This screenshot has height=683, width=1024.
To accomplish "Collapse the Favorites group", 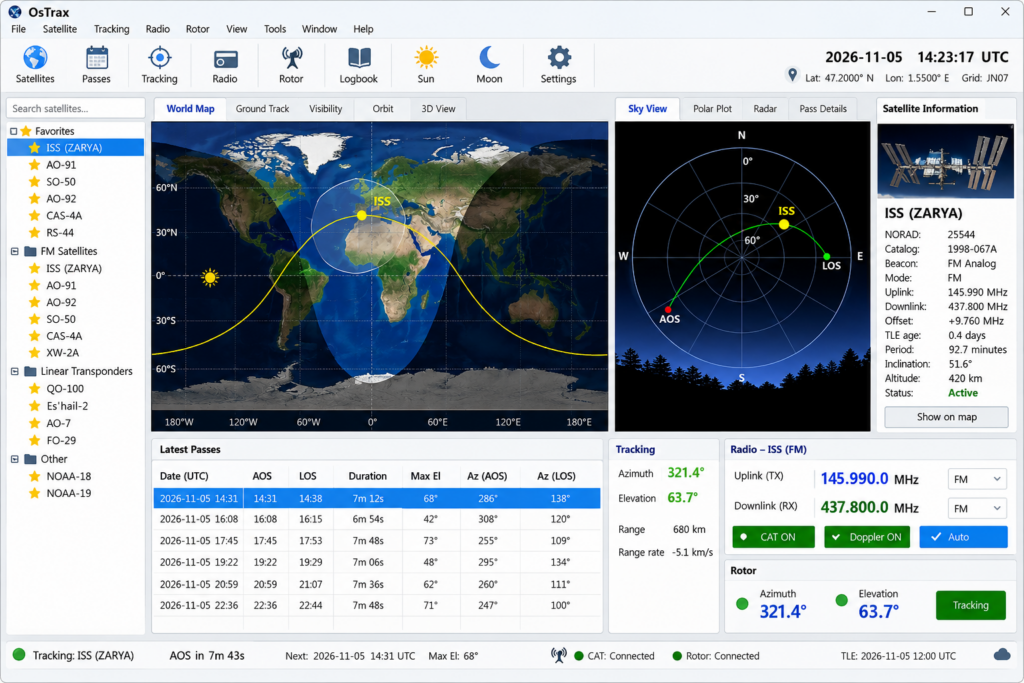I will tap(14, 131).
